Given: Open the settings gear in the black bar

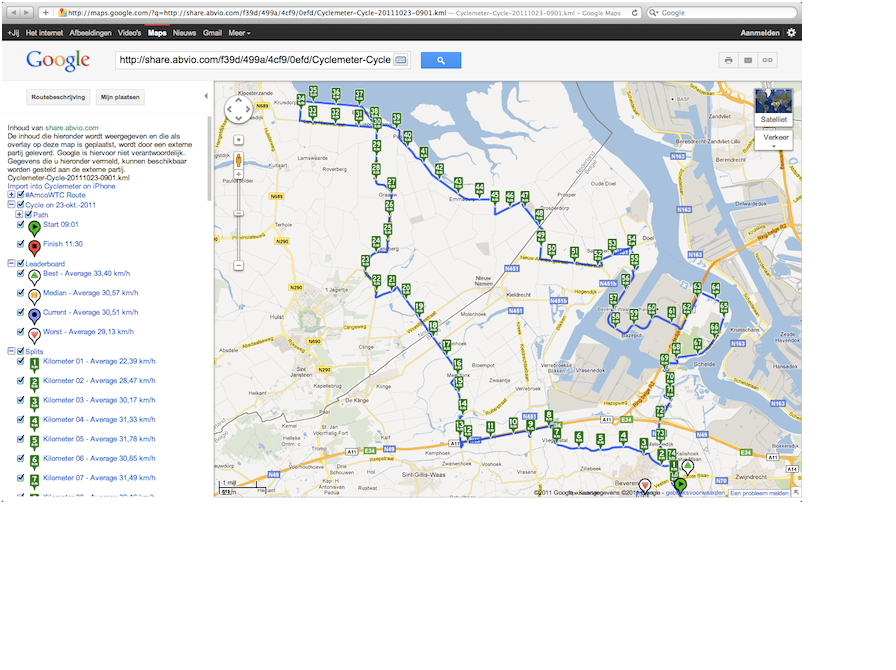Looking at the screenshot, I should tap(791, 33).
